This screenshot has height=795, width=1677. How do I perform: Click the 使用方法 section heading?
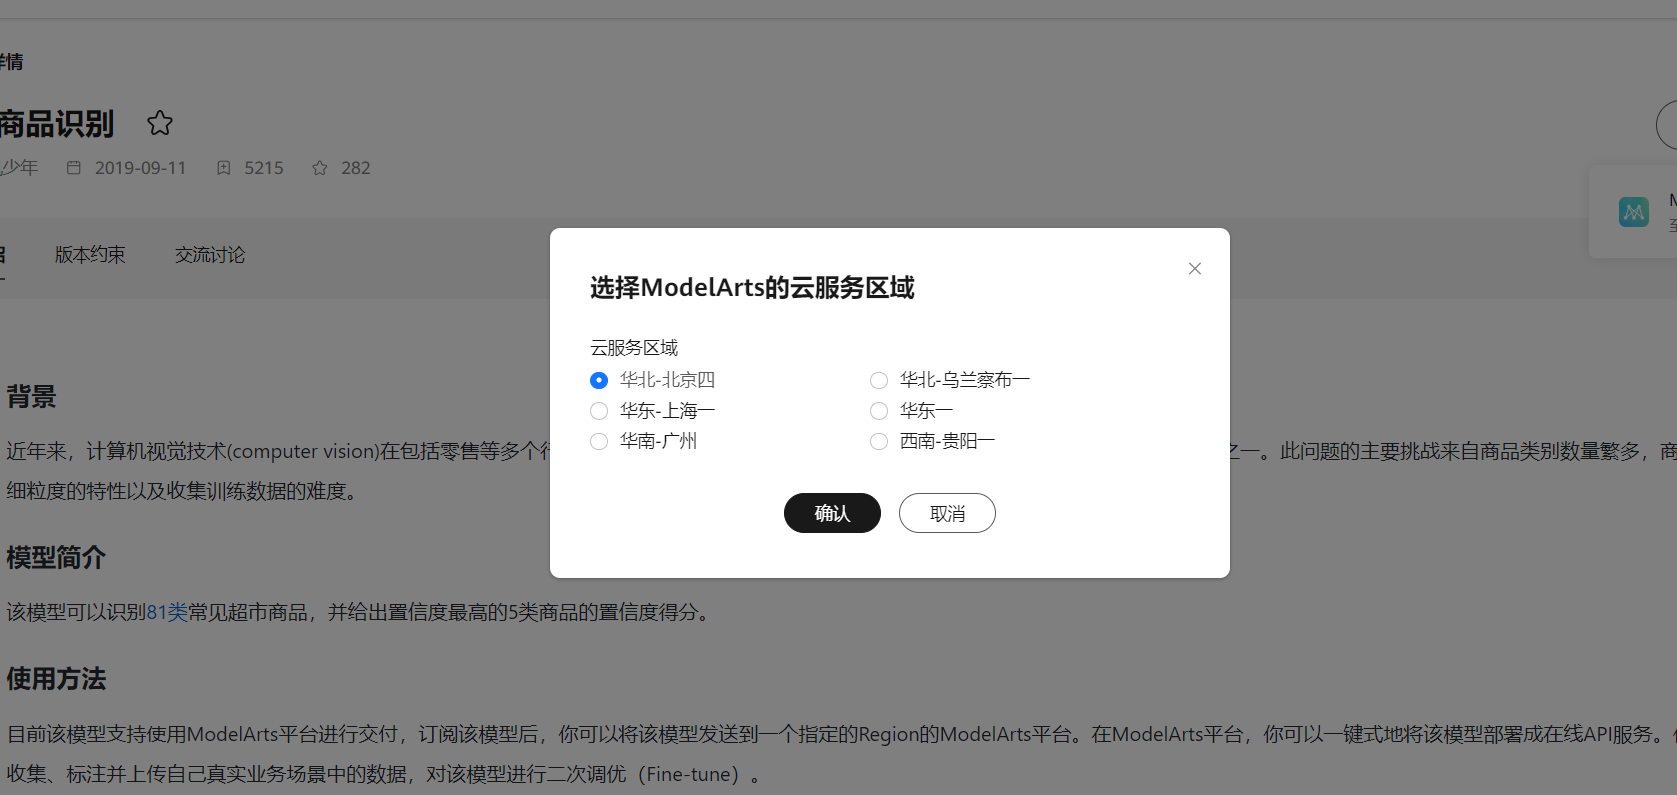pyautogui.click(x=56, y=679)
